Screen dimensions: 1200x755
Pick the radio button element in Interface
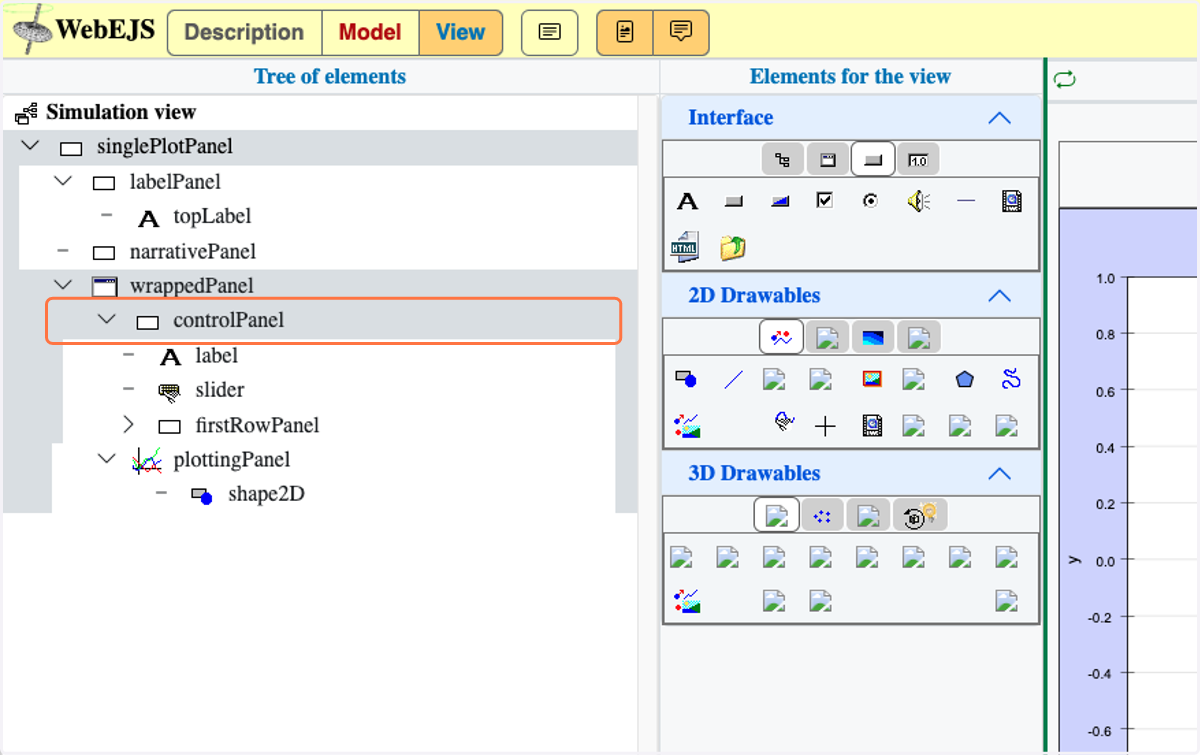(x=871, y=201)
